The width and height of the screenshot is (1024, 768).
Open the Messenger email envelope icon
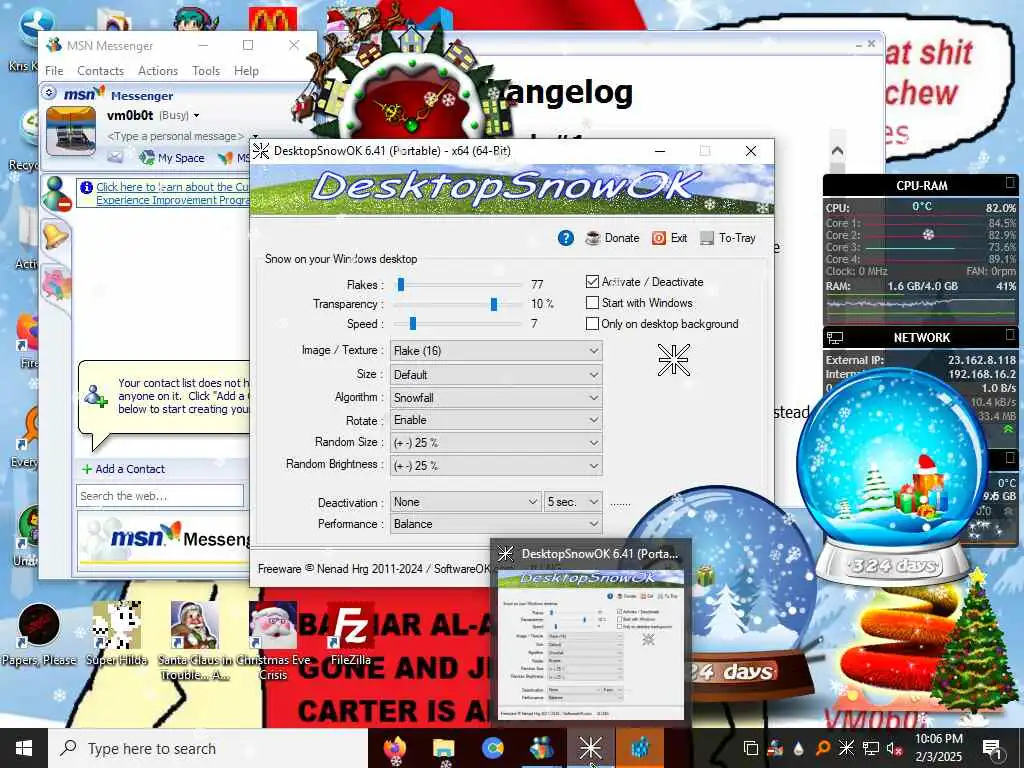(x=115, y=157)
